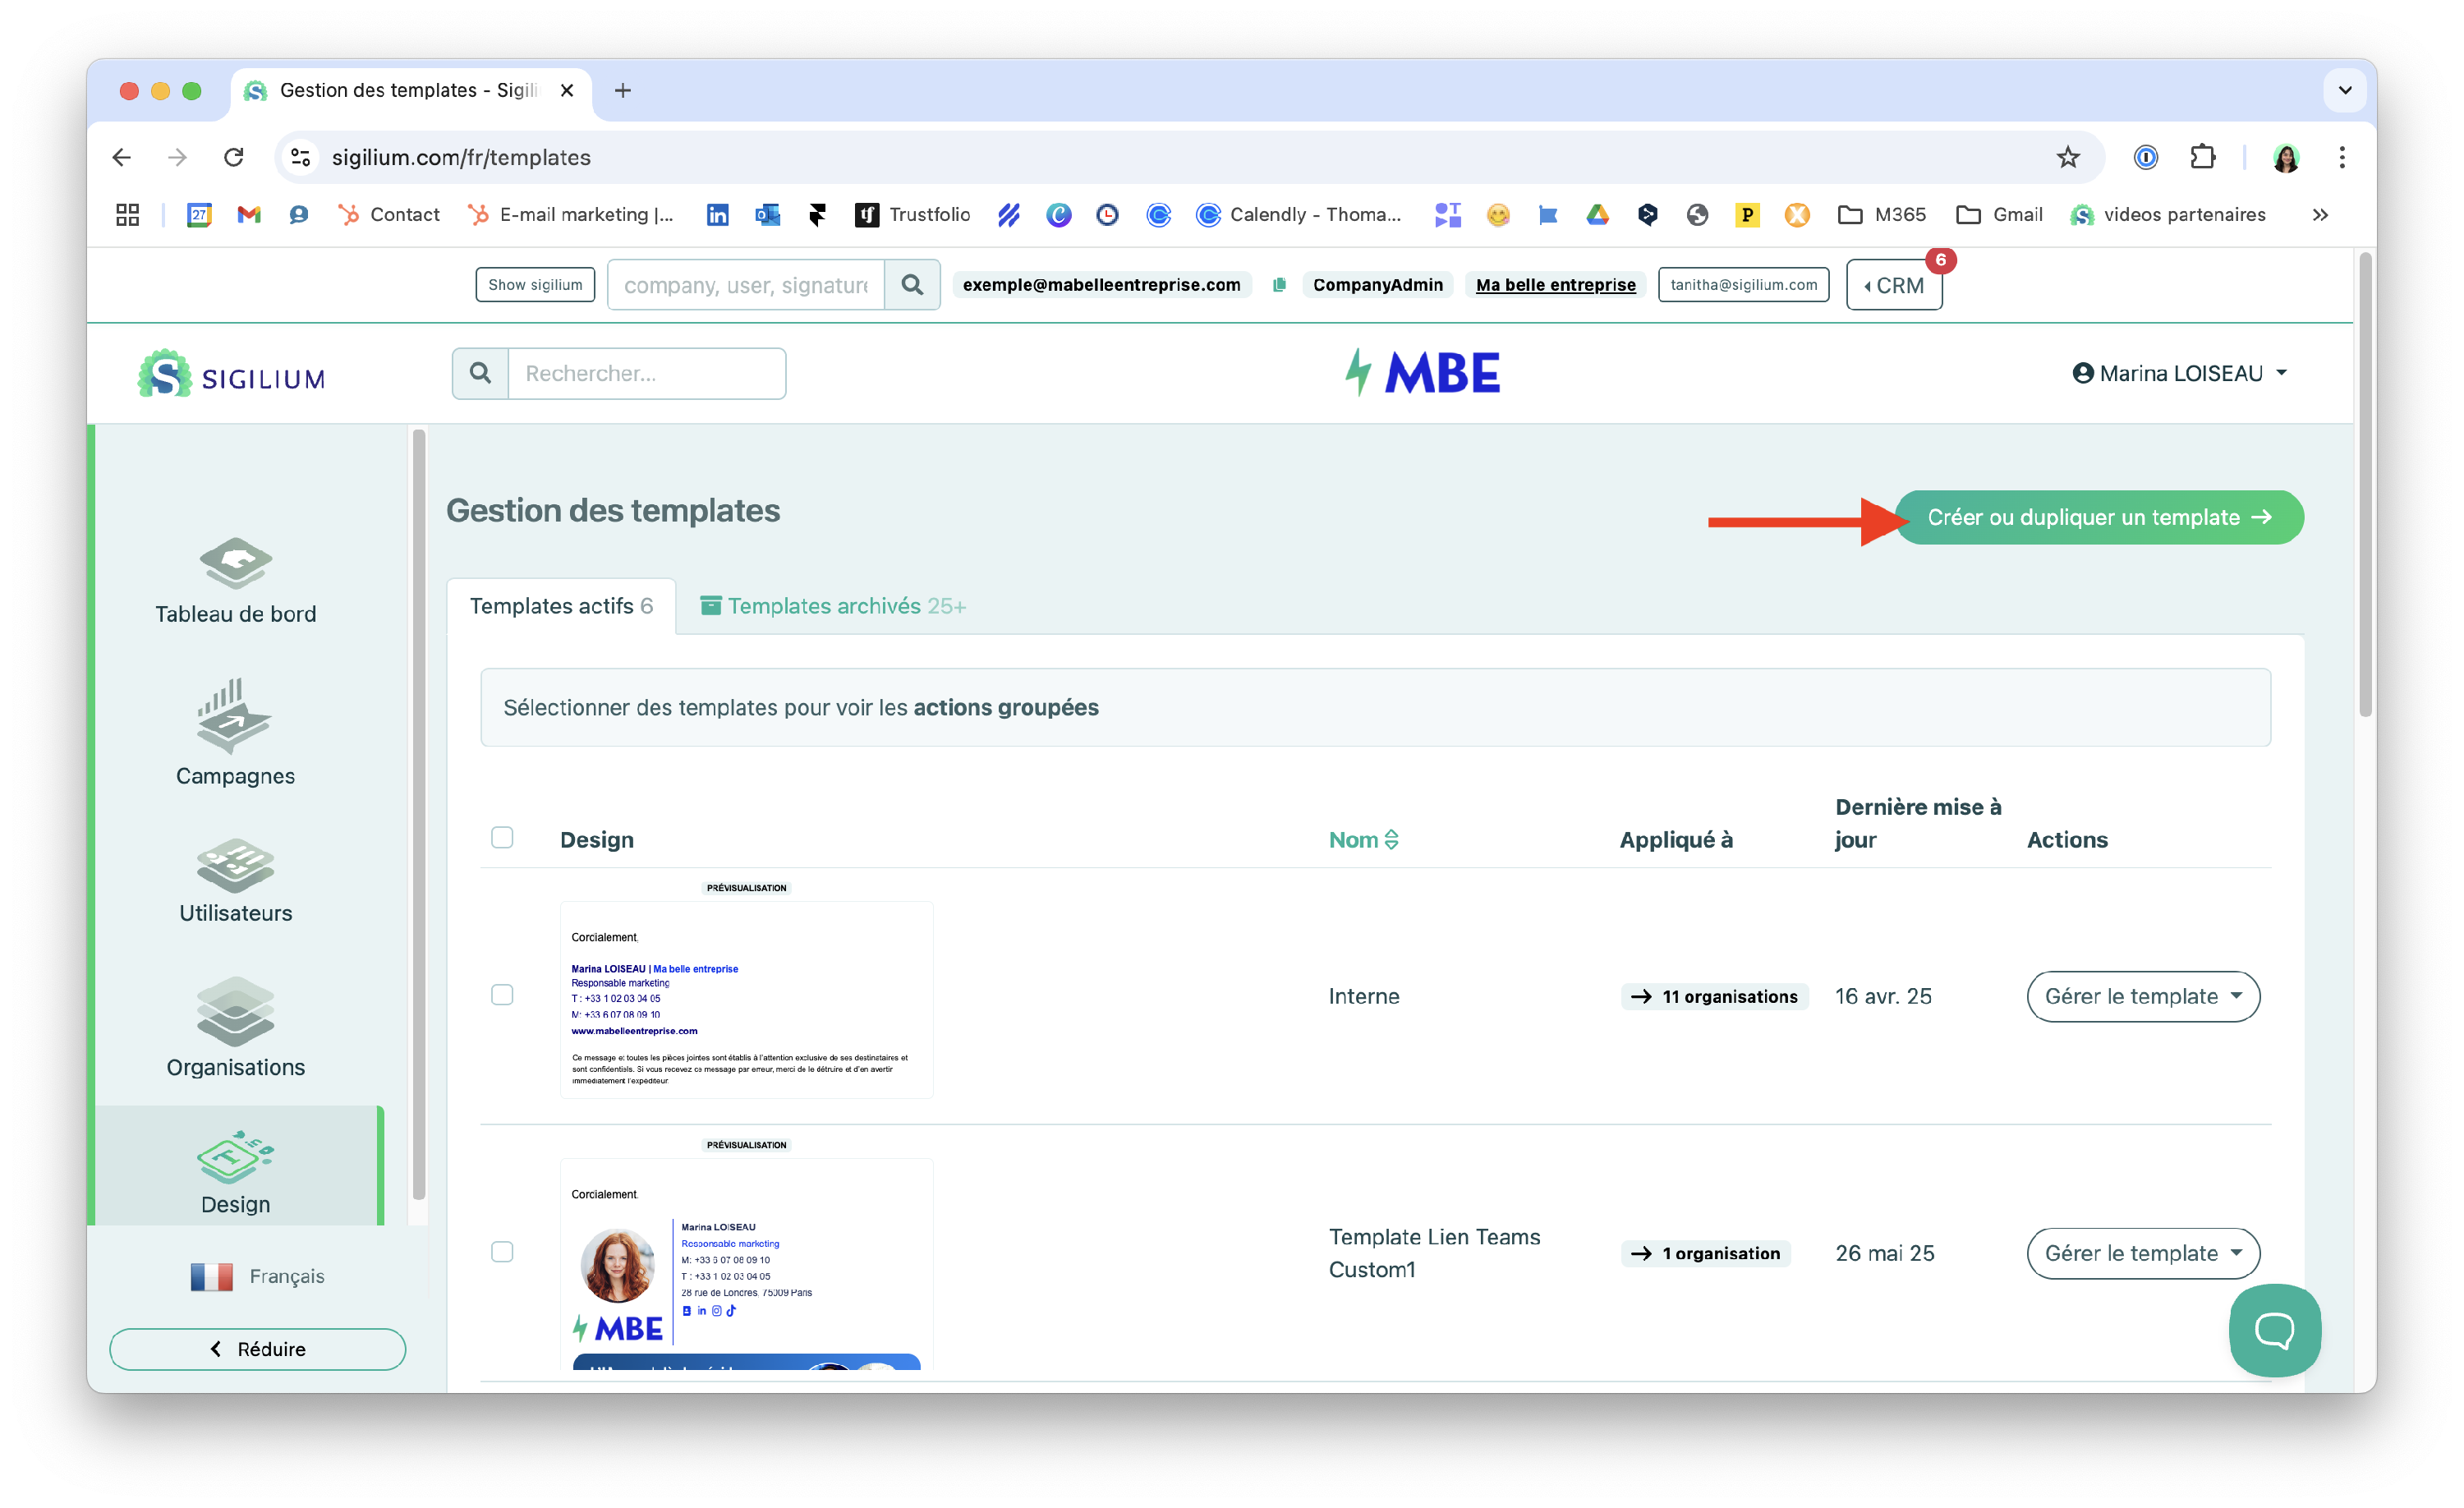Expand Gérer le template for Interne
The width and height of the screenshot is (2464, 1508).
tap(2142, 996)
